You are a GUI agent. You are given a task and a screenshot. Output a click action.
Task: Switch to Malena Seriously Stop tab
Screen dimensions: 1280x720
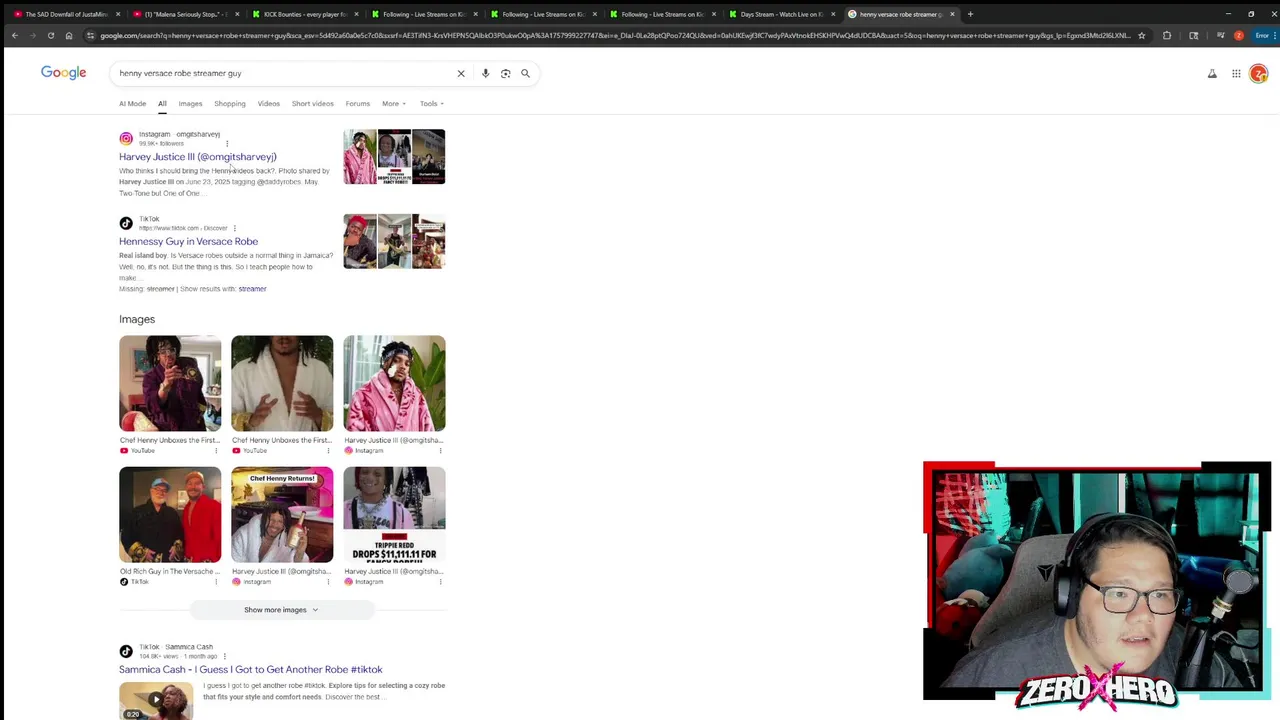pyautogui.click(x=185, y=14)
